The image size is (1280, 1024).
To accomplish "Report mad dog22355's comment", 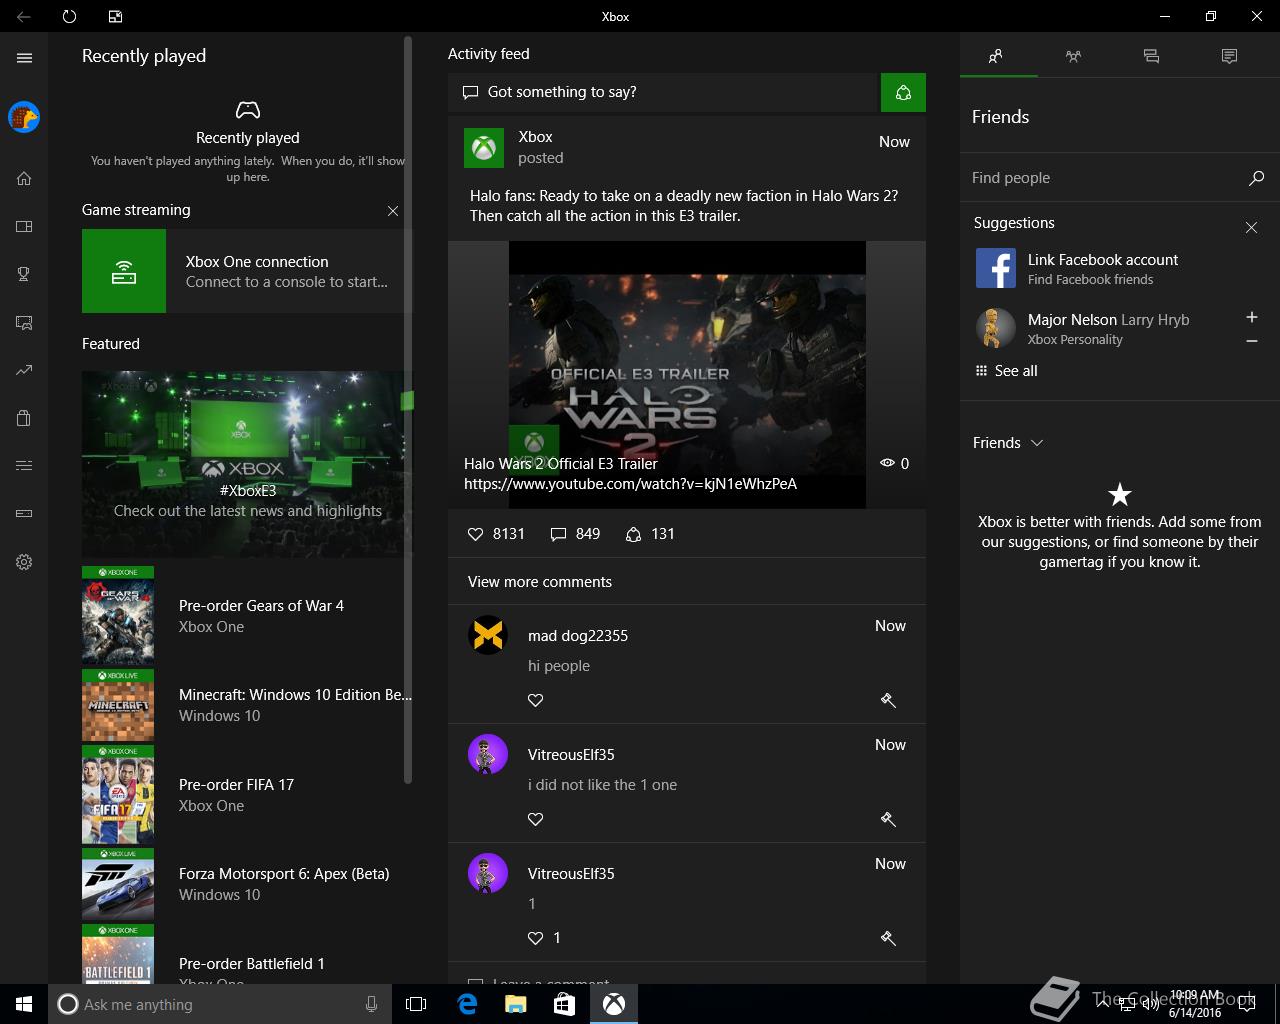I will pos(888,700).
